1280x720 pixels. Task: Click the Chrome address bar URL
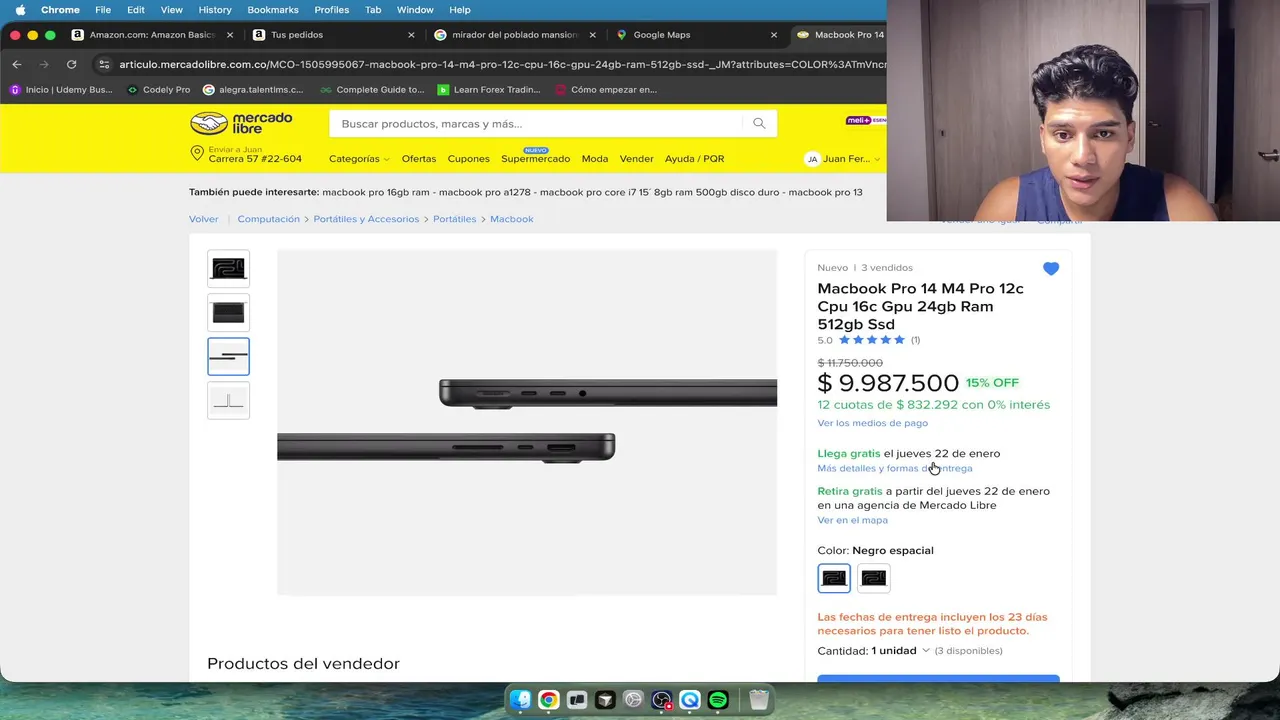(502, 64)
